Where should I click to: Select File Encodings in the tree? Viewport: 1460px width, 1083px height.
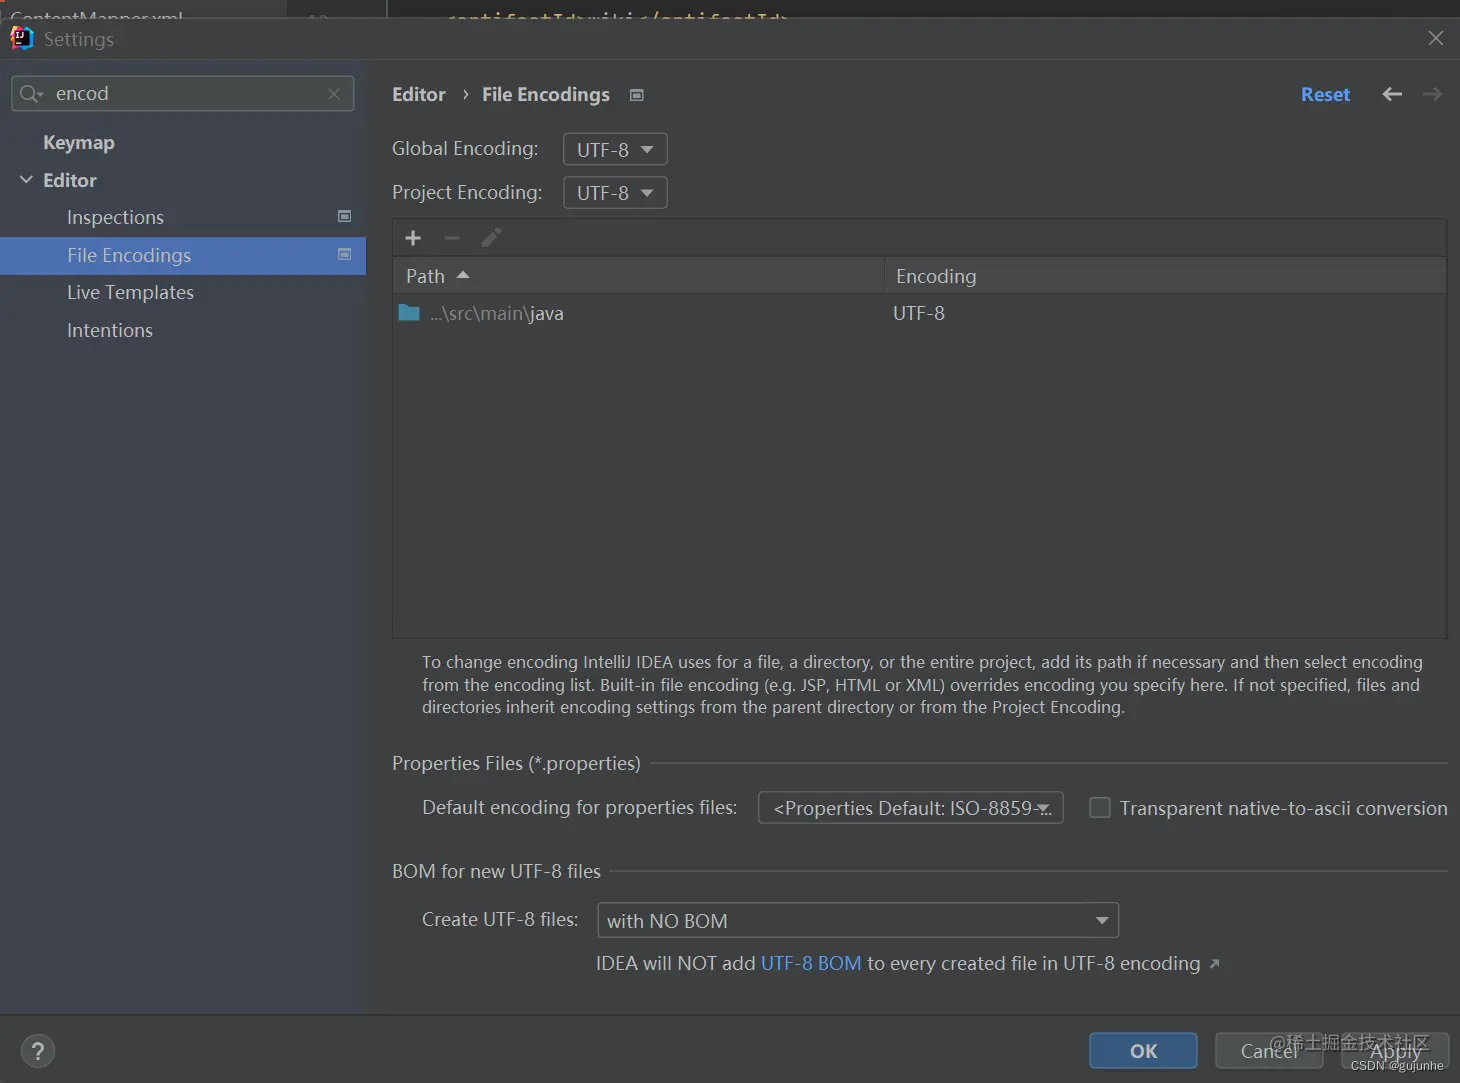(183, 255)
